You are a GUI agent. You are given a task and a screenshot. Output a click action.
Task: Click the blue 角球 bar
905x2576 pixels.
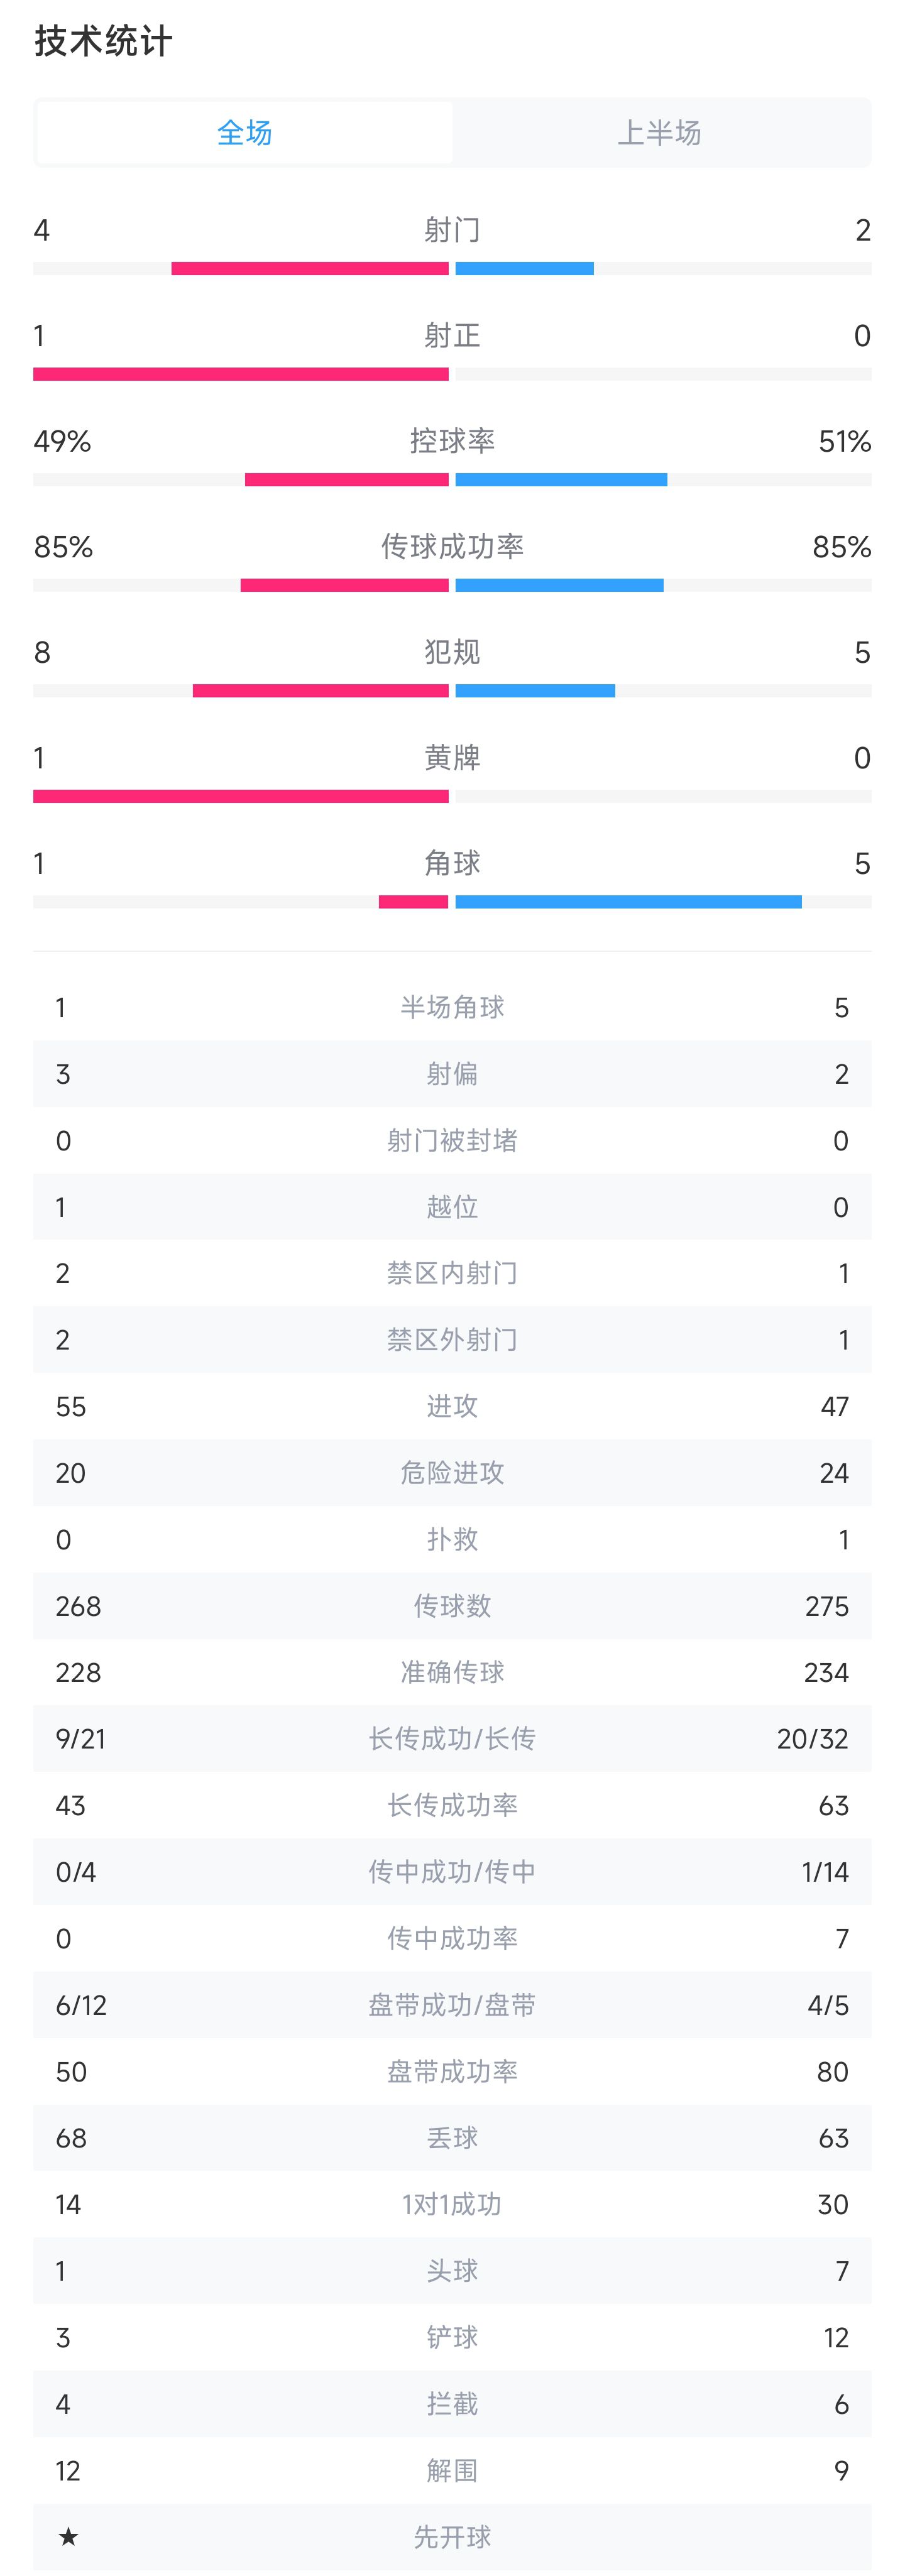[x=628, y=903]
